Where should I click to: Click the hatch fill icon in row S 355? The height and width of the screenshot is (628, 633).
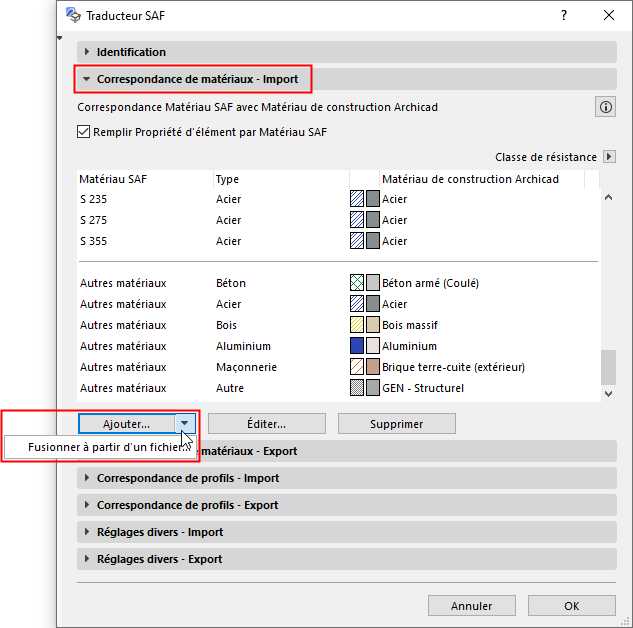tap(357, 241)
